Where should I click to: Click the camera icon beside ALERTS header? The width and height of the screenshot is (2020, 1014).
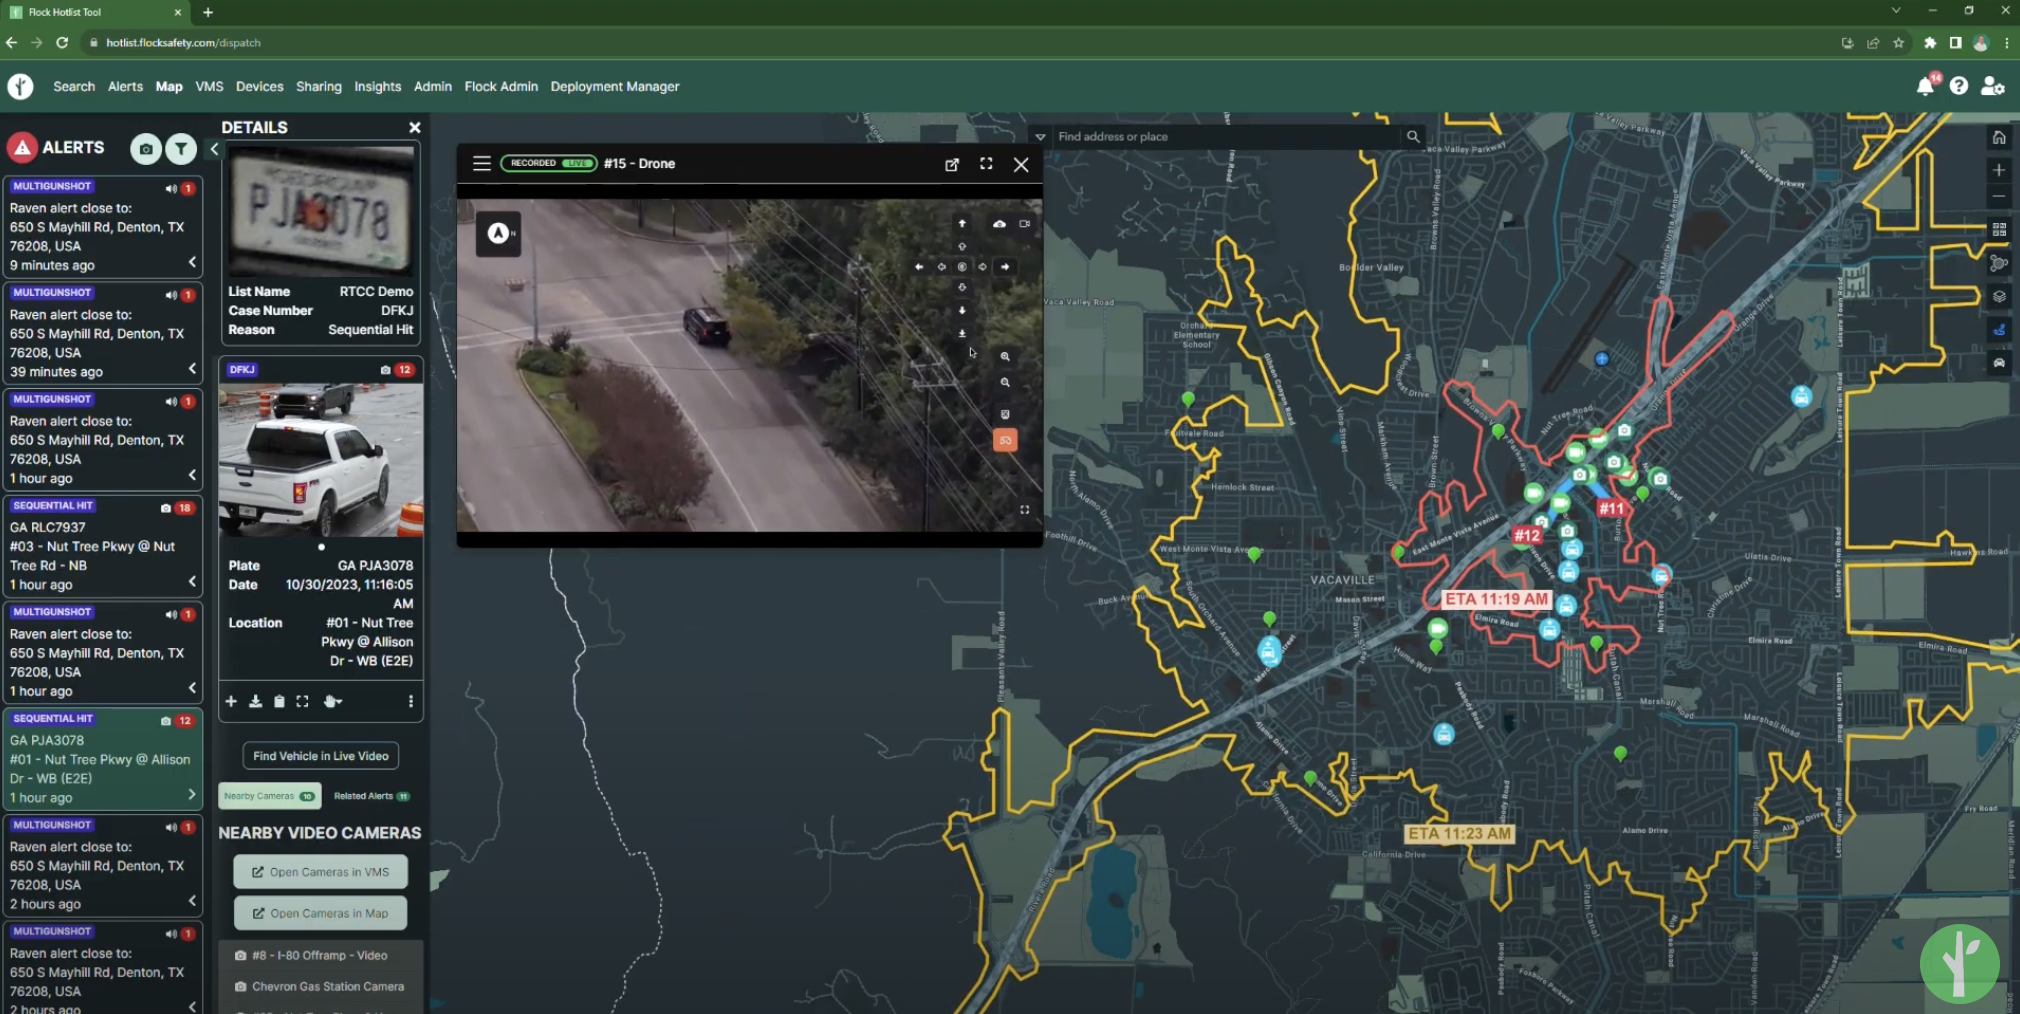click(x=146, y=149)
